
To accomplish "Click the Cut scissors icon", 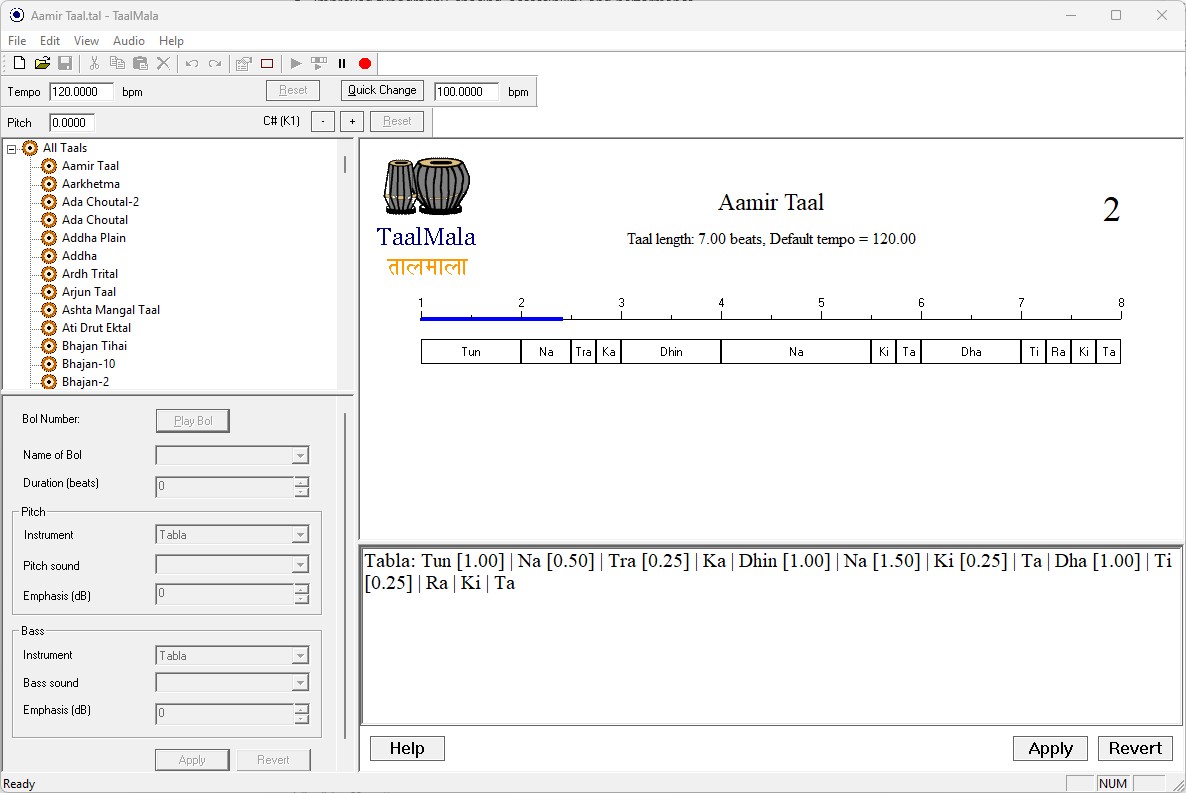I will pos(95,64).
